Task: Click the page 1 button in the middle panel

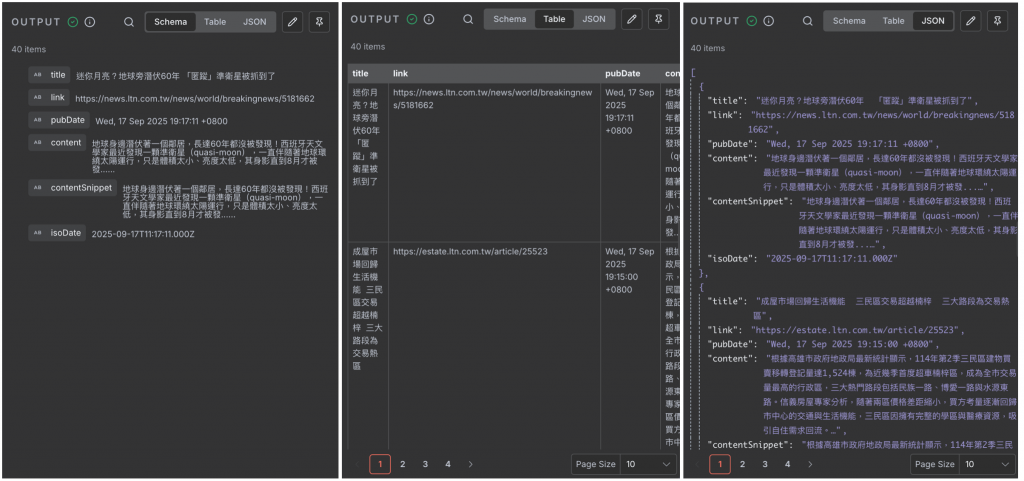Action: click(x=379, y=464)
